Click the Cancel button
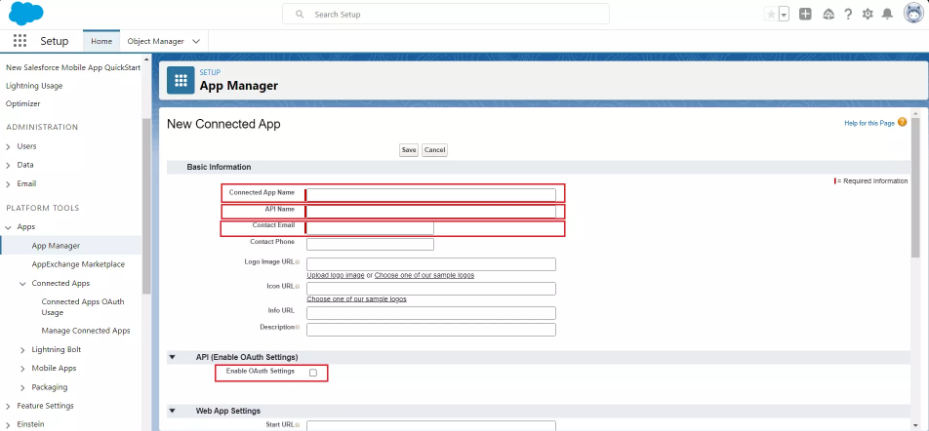 (x=435, y=150)
